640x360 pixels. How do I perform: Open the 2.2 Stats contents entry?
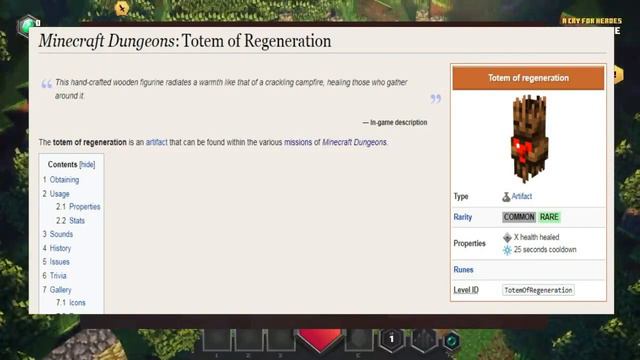(77, 221)
